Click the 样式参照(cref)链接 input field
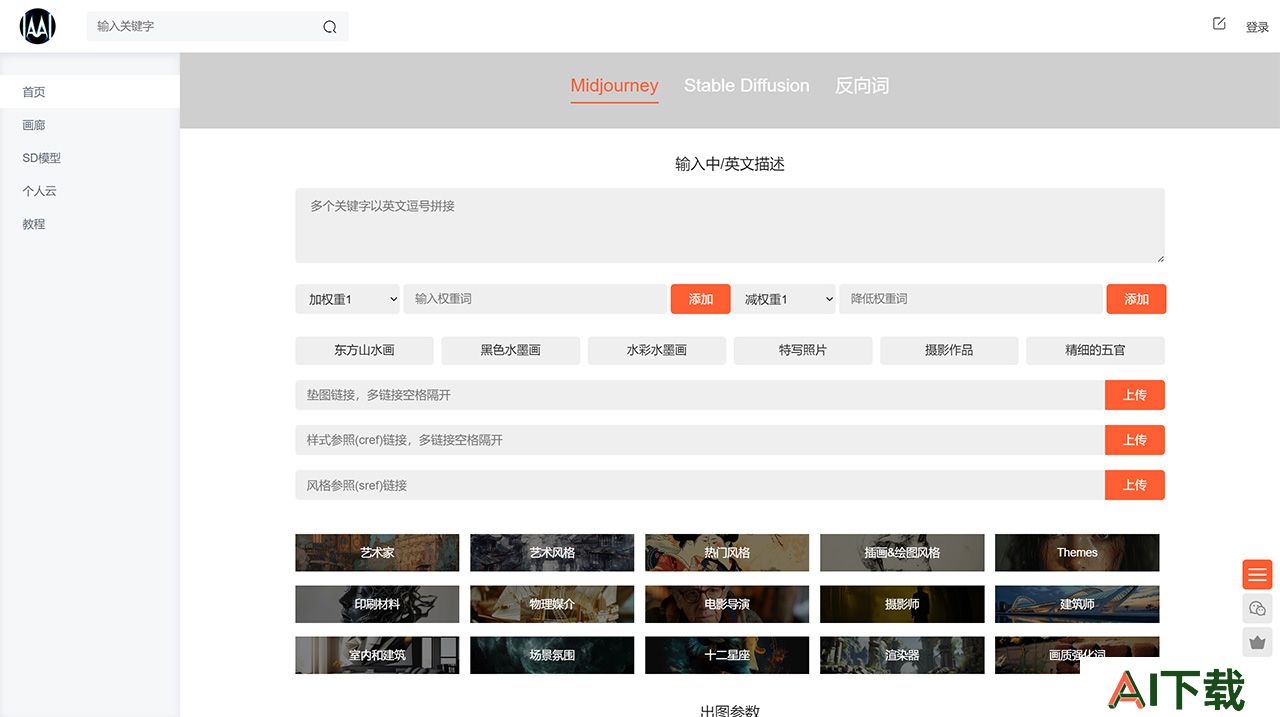The height and width of the screenshot is (717, 1280). (700, 440)
